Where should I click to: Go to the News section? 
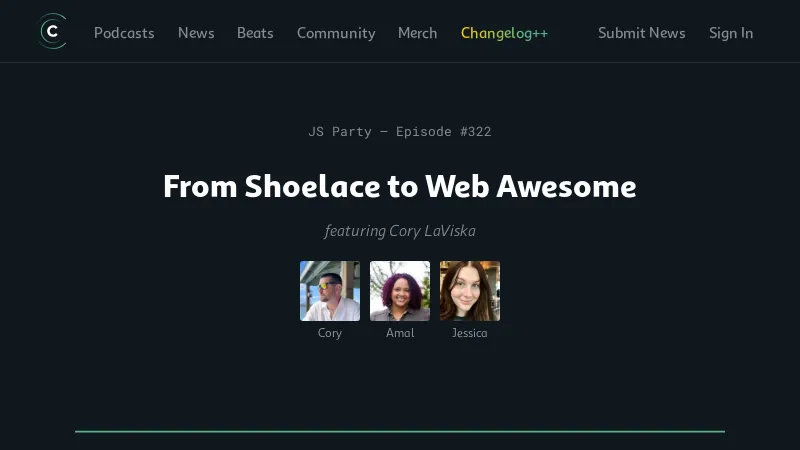tap(196, 33)
